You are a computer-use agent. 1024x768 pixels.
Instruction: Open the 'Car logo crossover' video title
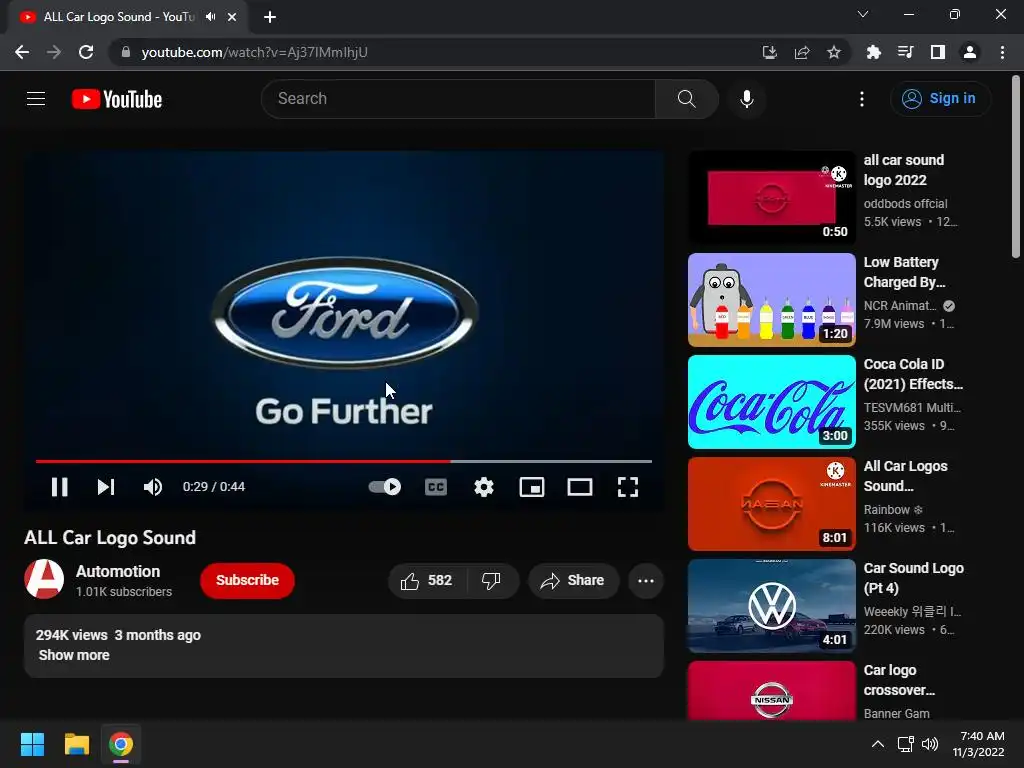click(899, 680)
